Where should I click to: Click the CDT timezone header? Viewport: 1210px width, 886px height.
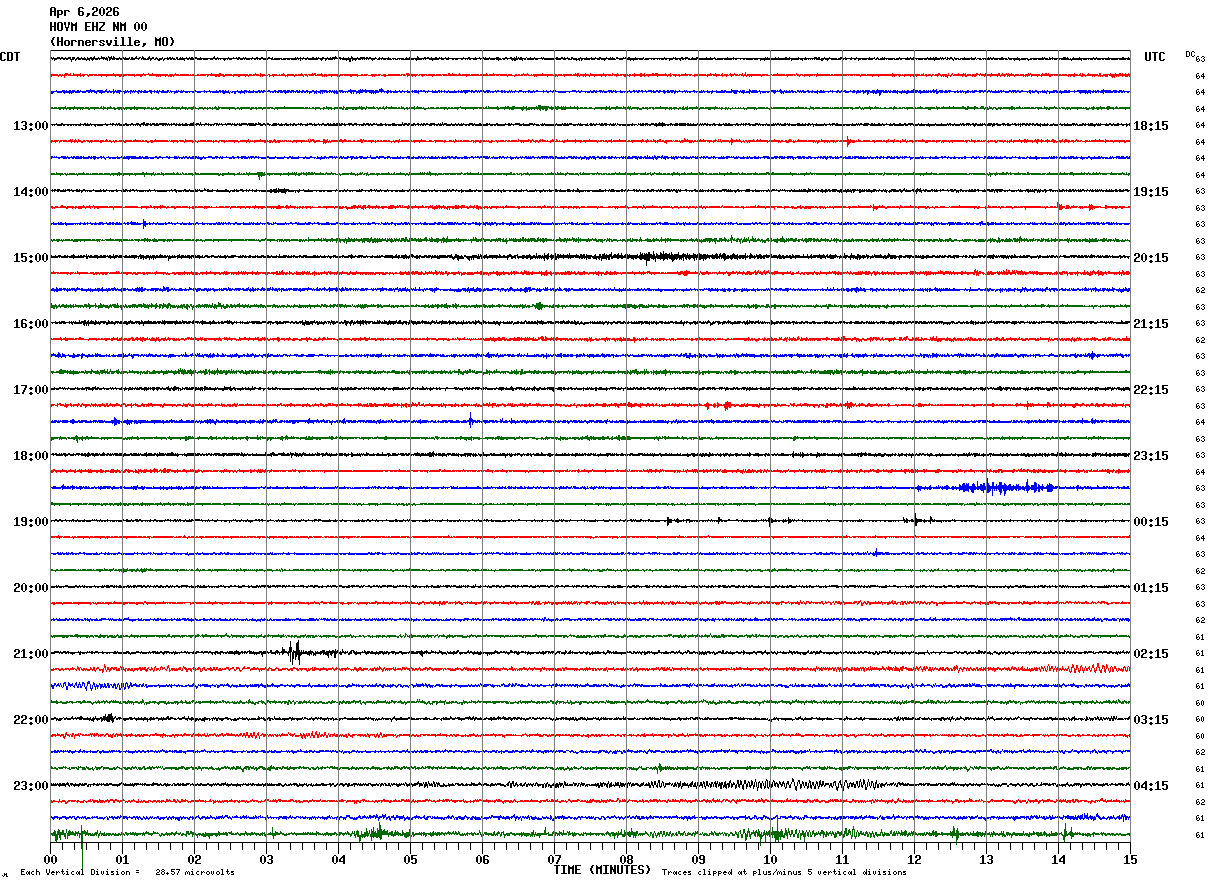point(10,57)
